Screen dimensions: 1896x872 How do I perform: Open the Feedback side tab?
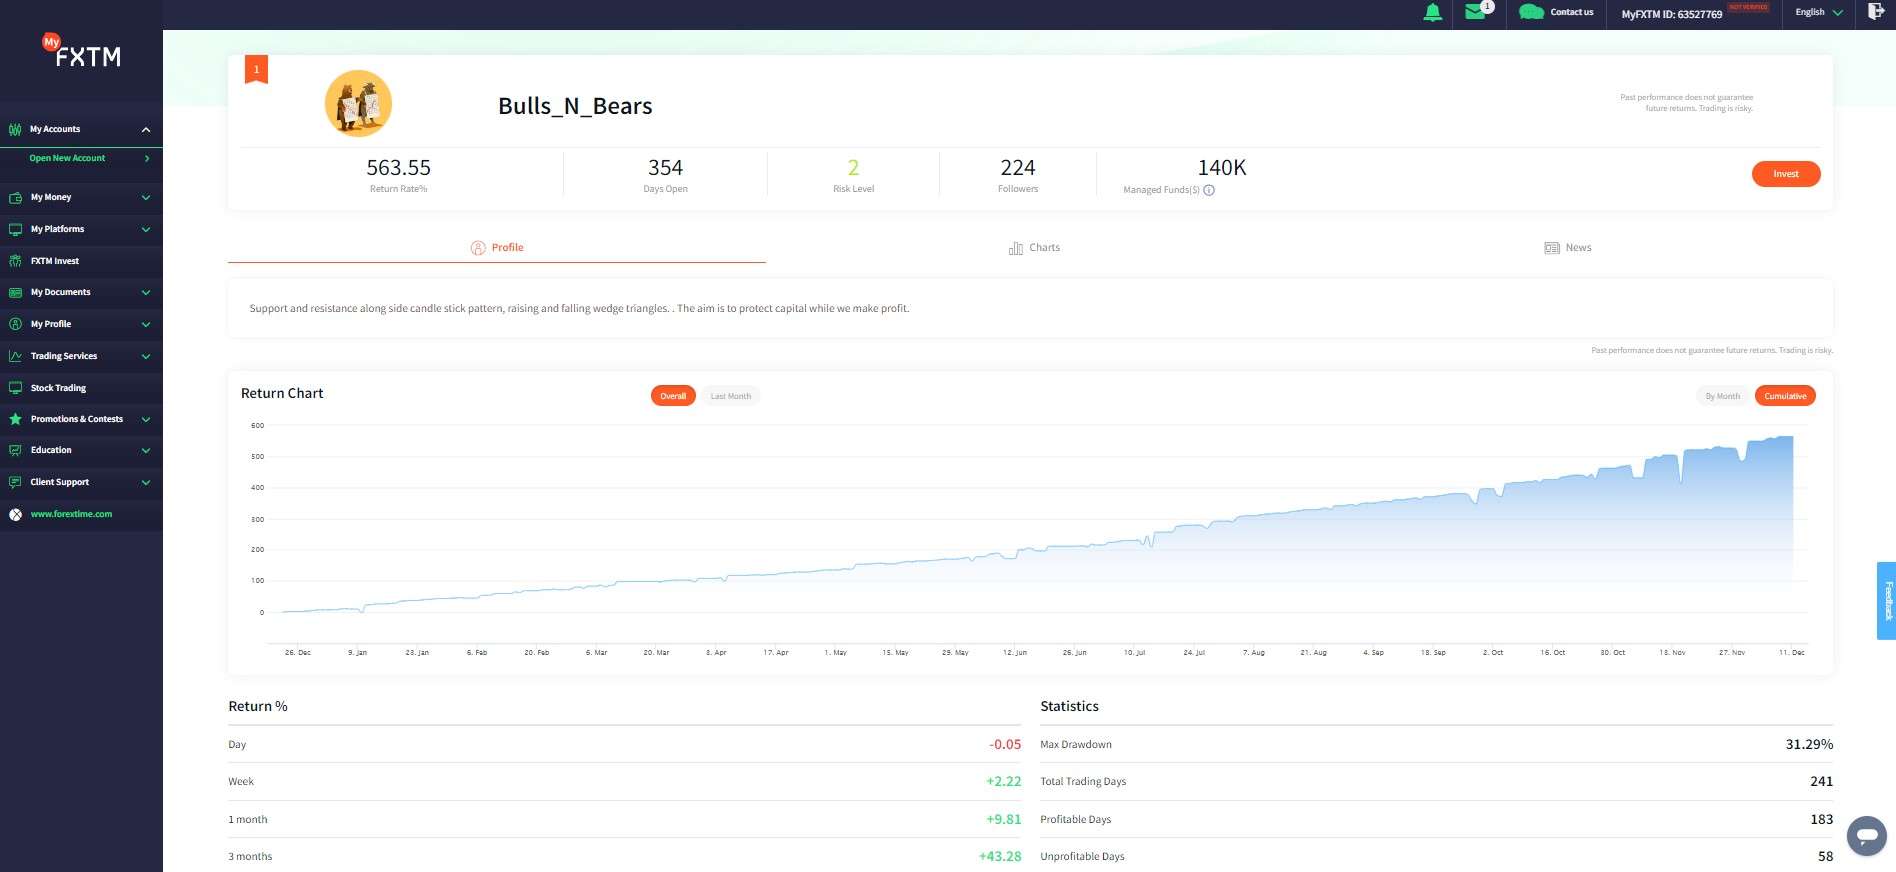(1886, 600)
